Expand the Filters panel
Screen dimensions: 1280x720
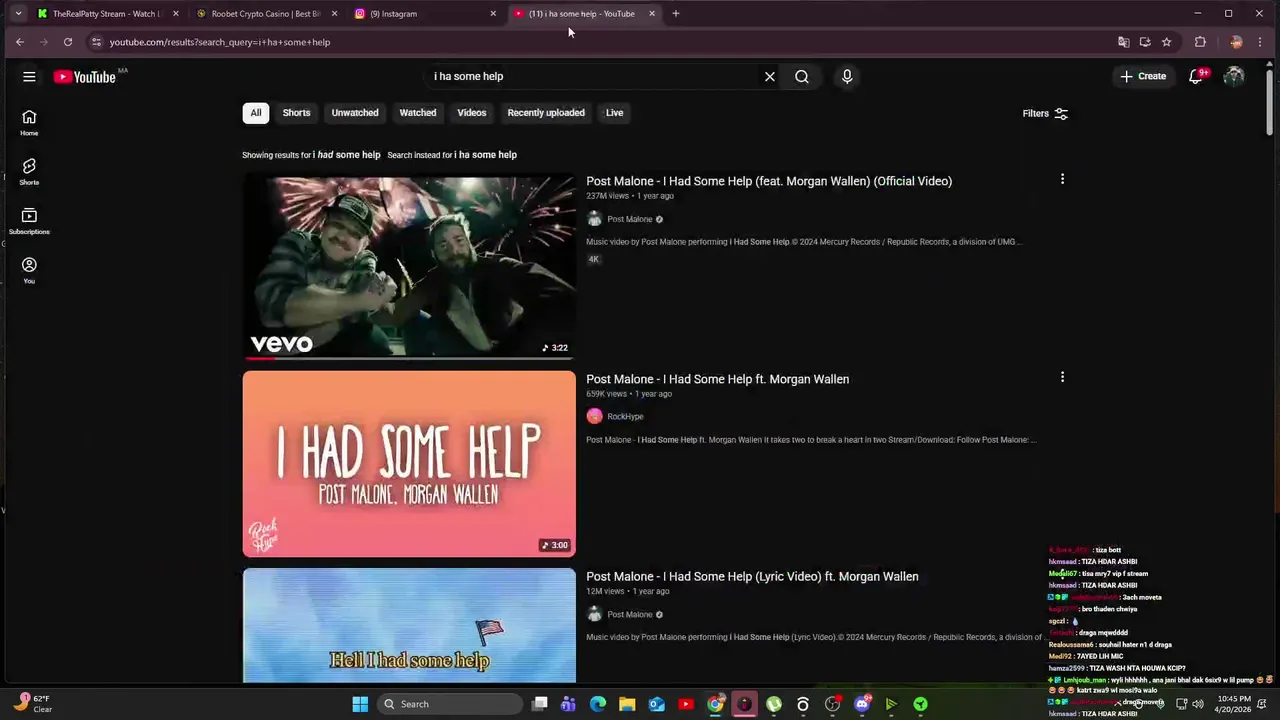pyautogui.click(x=1045, y=114)
